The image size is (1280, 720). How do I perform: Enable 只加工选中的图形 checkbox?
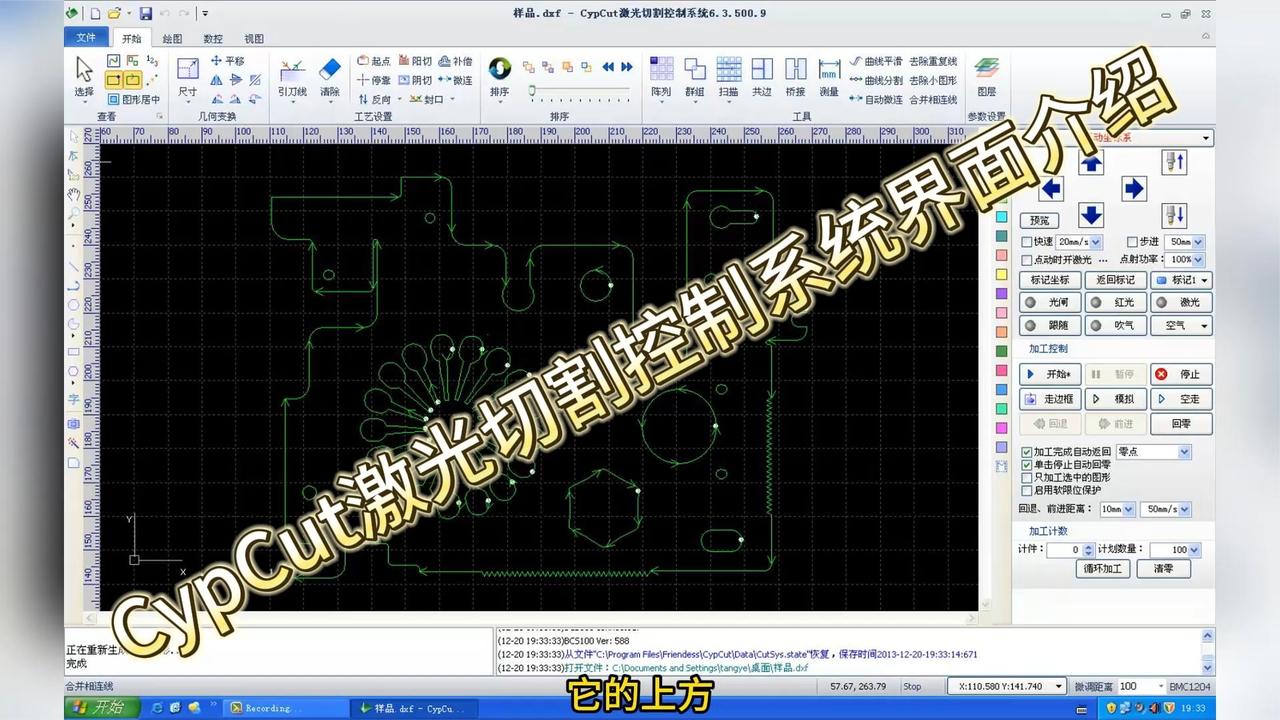[x=1027, y=478]
